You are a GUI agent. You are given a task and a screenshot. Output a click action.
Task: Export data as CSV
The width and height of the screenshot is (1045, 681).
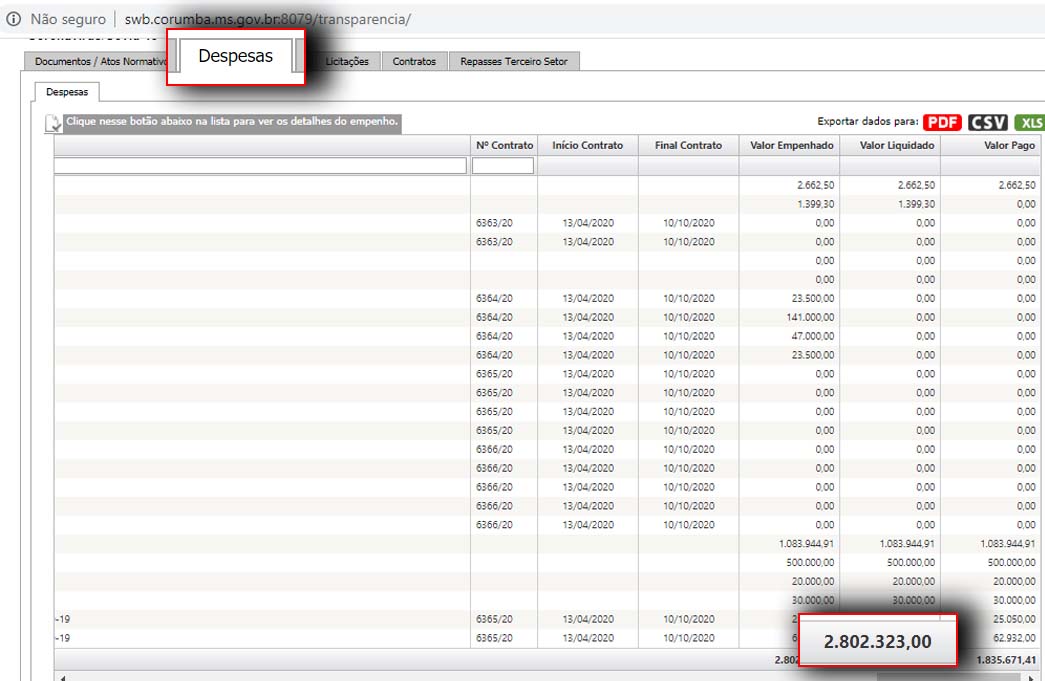[988, 123]
